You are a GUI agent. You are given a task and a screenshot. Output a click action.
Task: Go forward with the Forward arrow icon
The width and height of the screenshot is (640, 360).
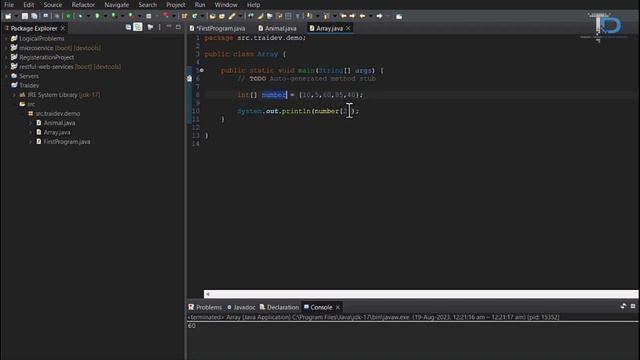(x=379, y=16)
